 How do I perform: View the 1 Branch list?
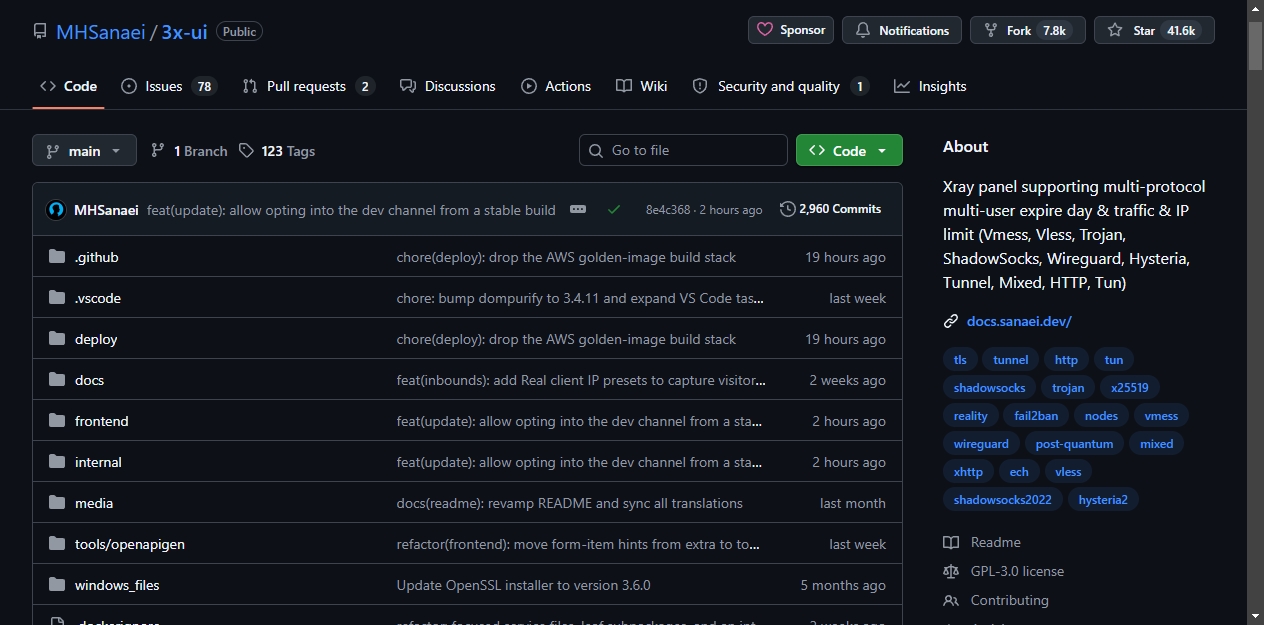click(x=189, y=151)
